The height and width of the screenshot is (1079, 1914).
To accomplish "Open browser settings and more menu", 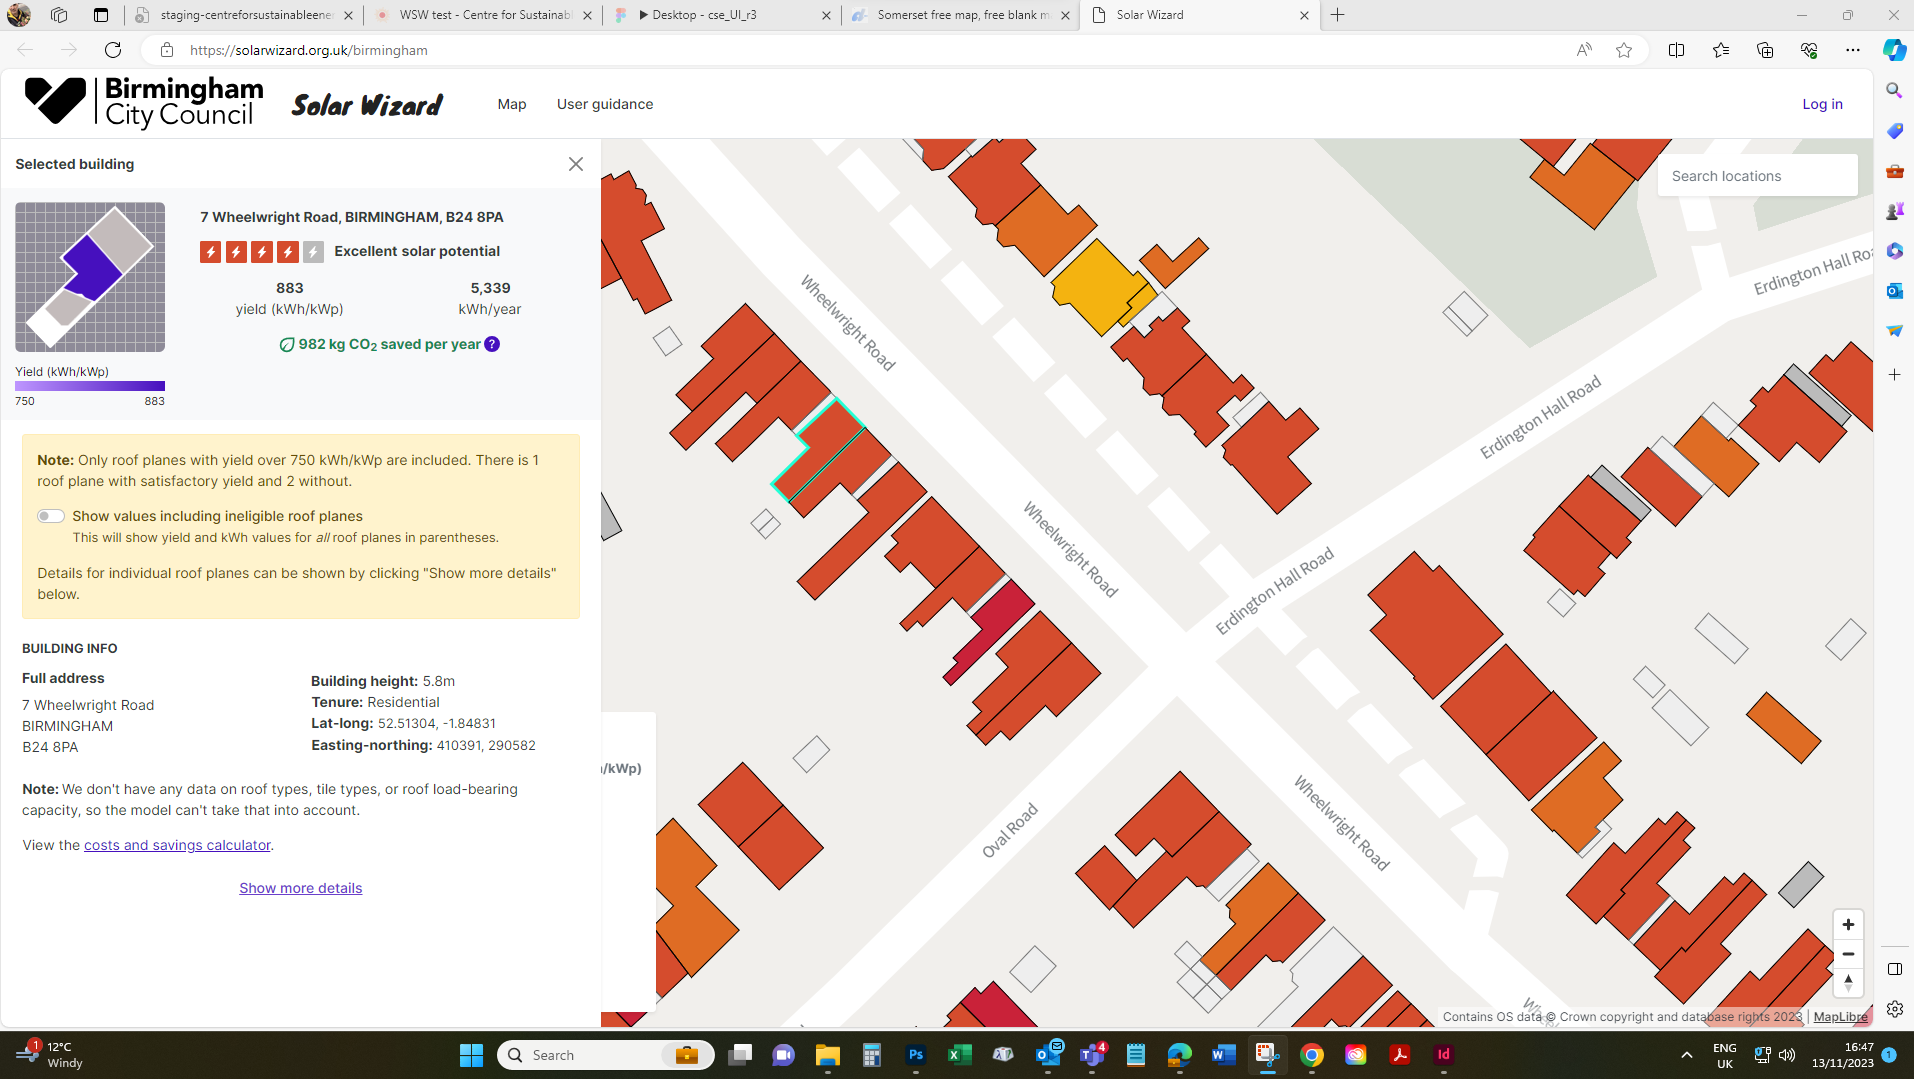I will point(1853,50).
